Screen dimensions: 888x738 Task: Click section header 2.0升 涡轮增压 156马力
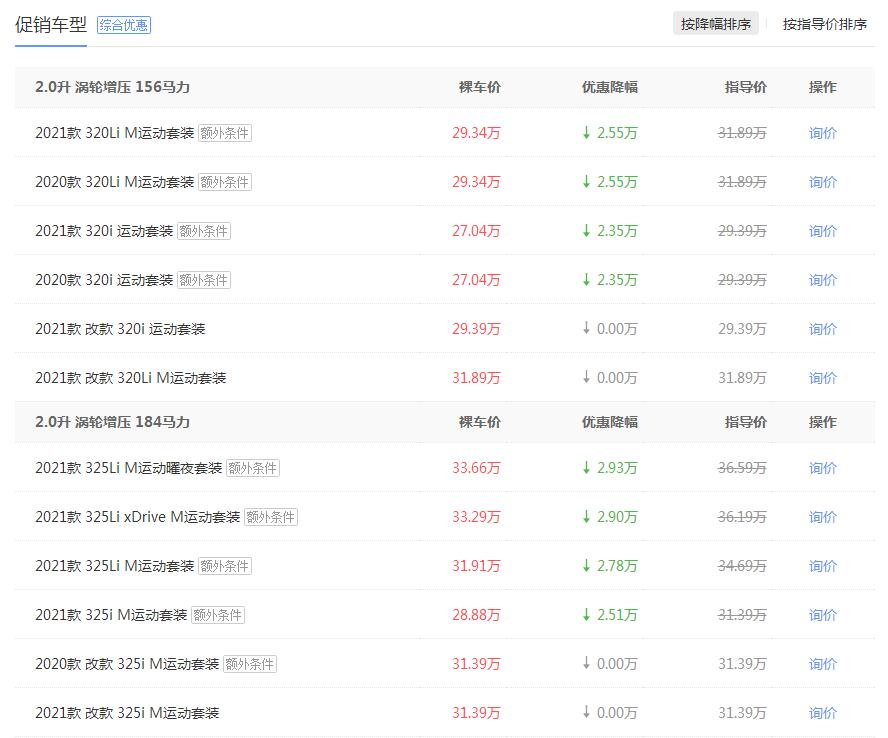coord(112,87)
